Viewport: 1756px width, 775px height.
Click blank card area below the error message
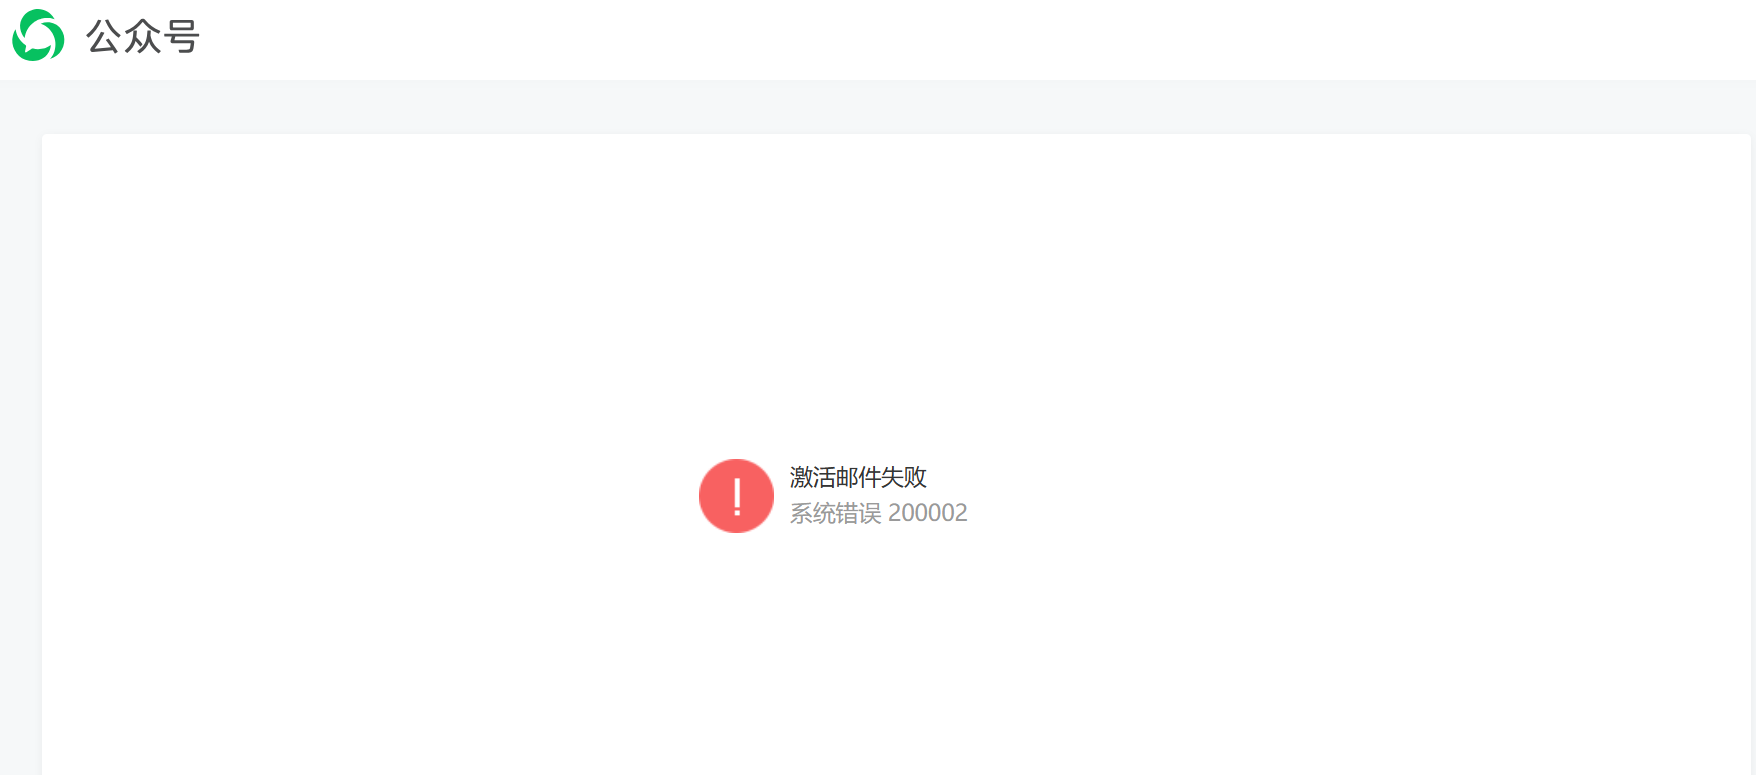tap(896, 660)
